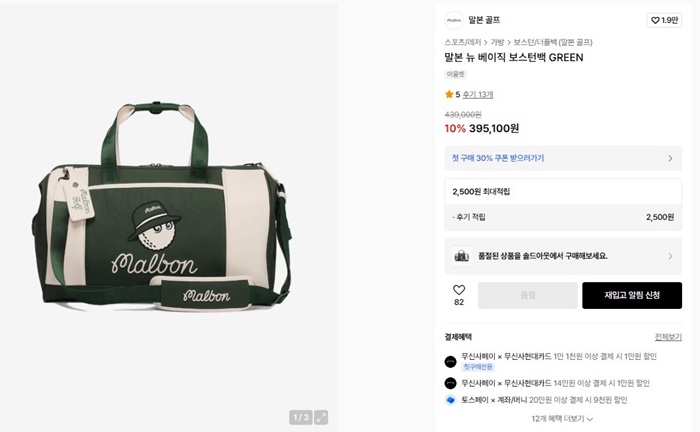700x432 pixels.
Task: Click the orange star rating icon
Action: tap(449, 94)
